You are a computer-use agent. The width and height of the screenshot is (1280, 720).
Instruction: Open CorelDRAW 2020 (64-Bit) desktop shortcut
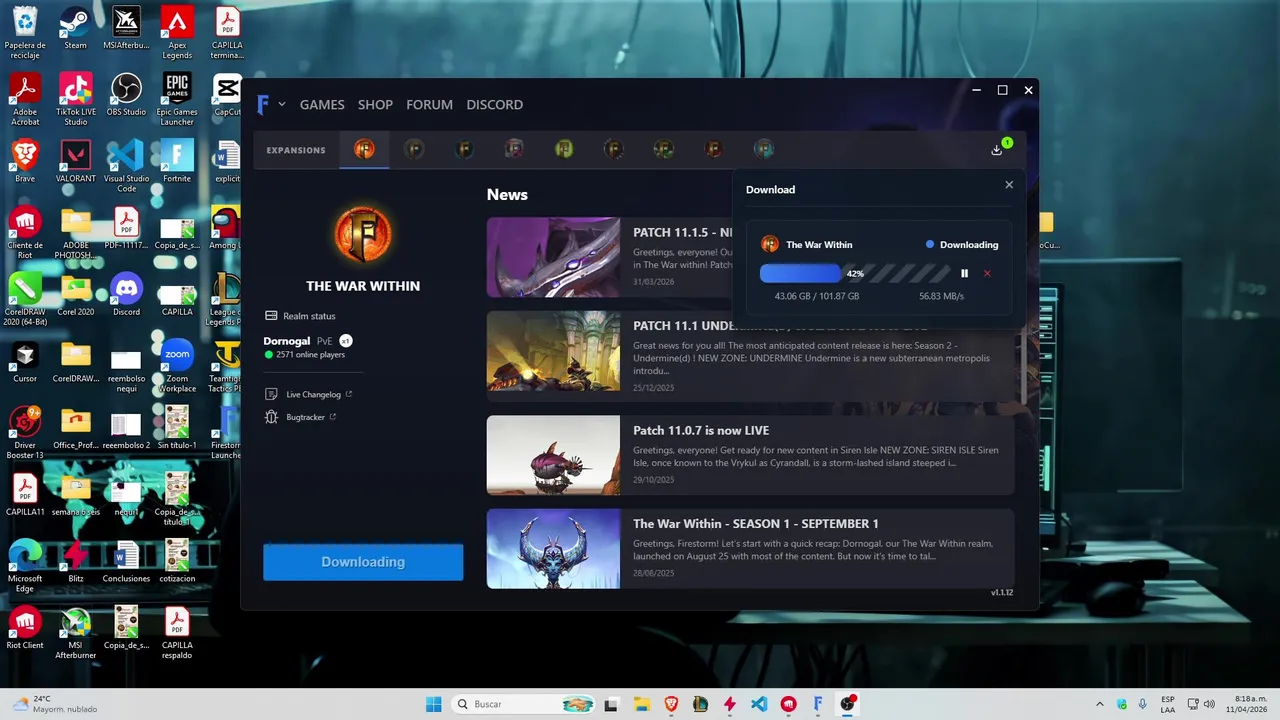point(25,298)
